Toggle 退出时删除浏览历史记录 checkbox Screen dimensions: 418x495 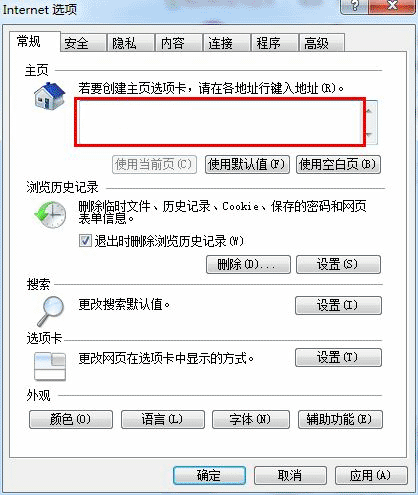pos(85,240)
